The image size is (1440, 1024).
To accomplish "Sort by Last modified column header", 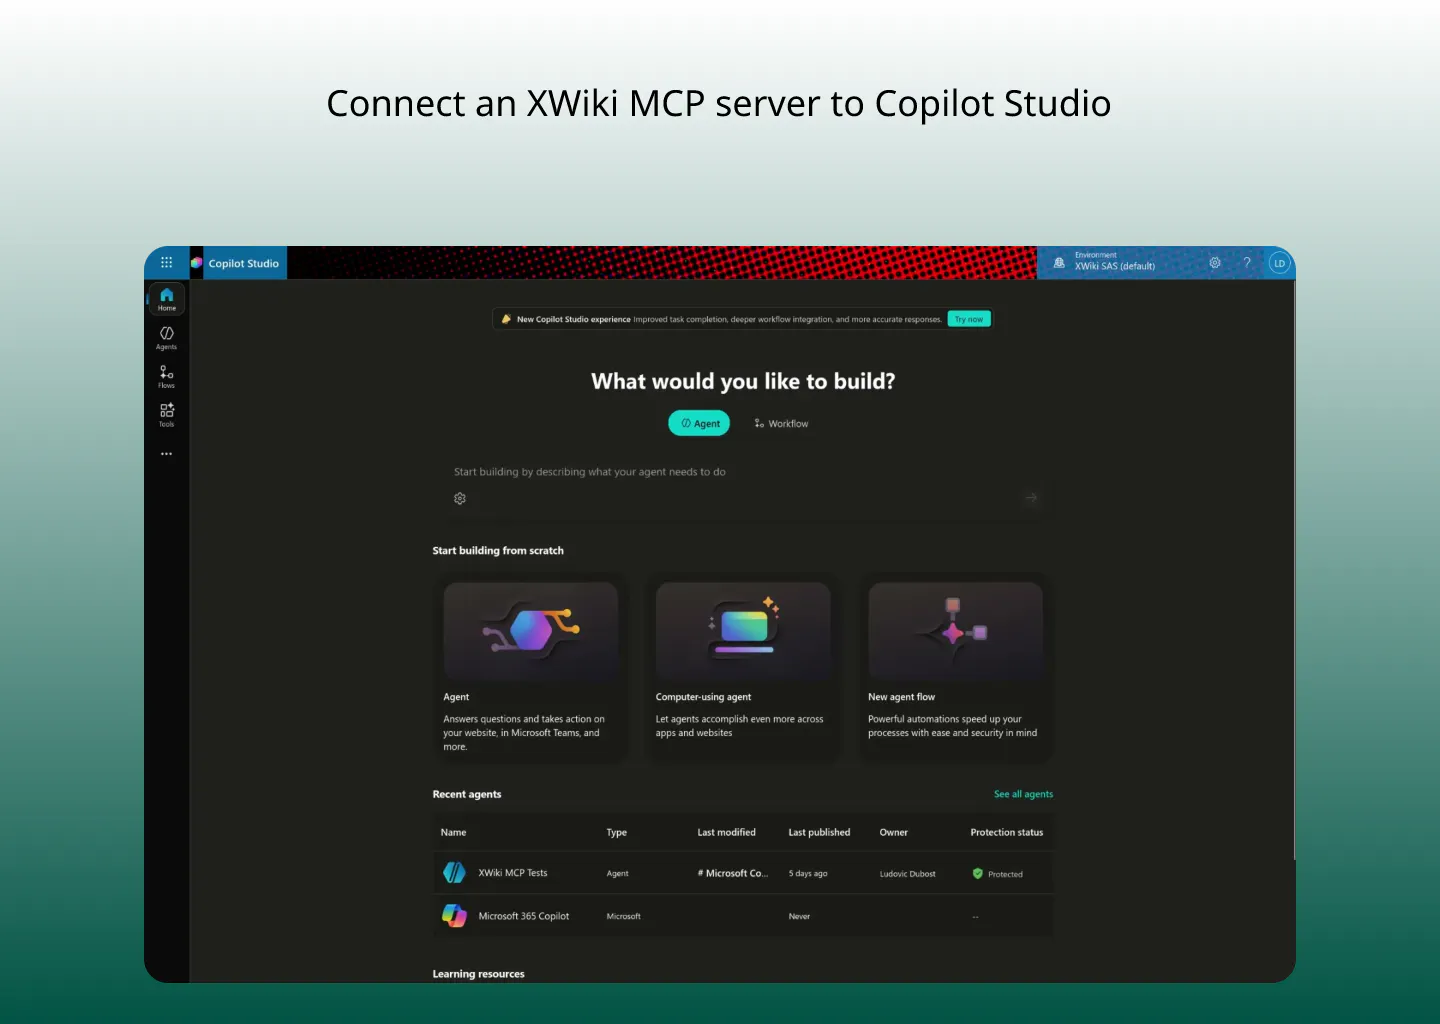I will pyautogui.click(x=726, y=832).
